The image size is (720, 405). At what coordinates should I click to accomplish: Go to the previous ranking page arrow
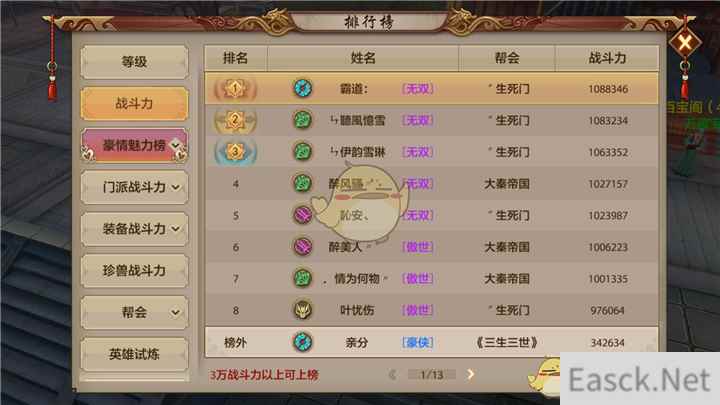[393, 375]
